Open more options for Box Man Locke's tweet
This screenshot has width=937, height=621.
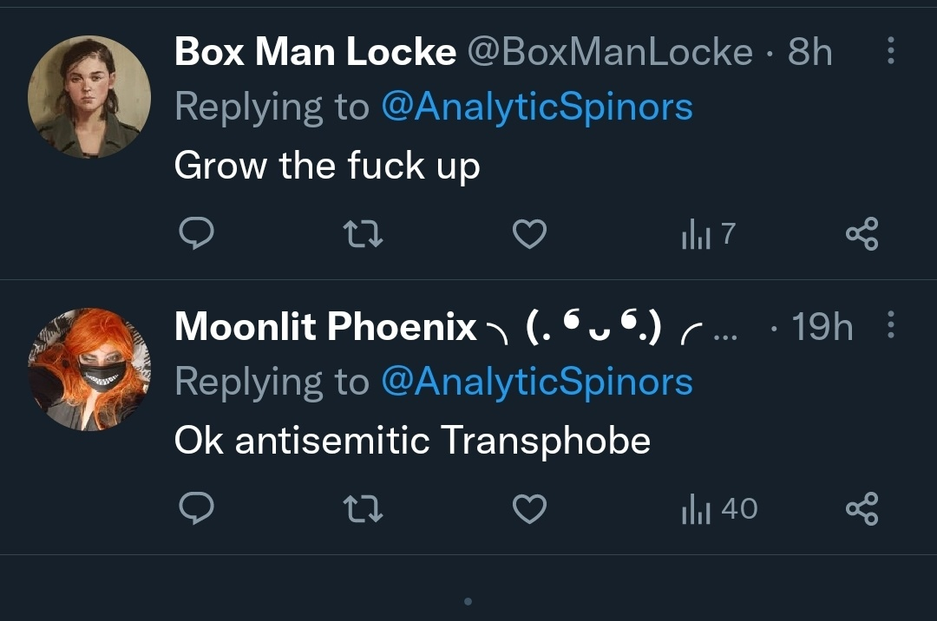tap(892, 51)
